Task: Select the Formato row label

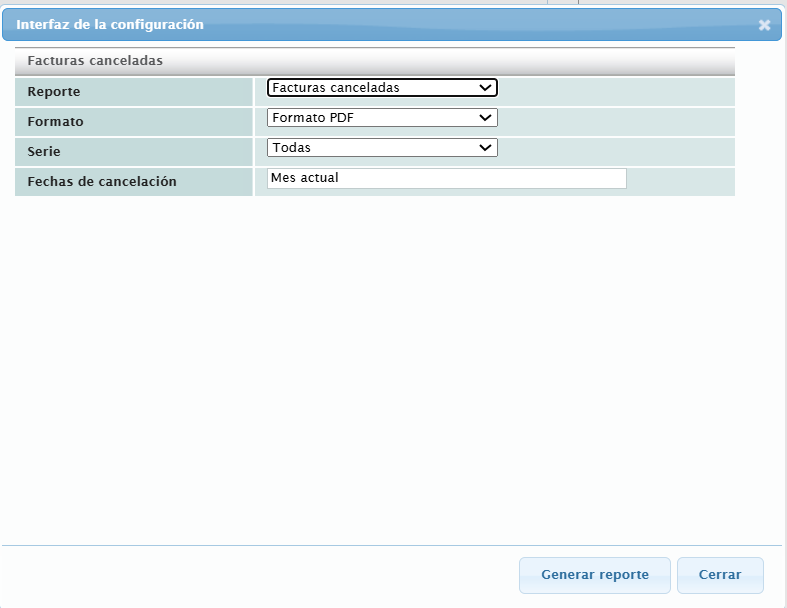Action: [x=56, y=122]
